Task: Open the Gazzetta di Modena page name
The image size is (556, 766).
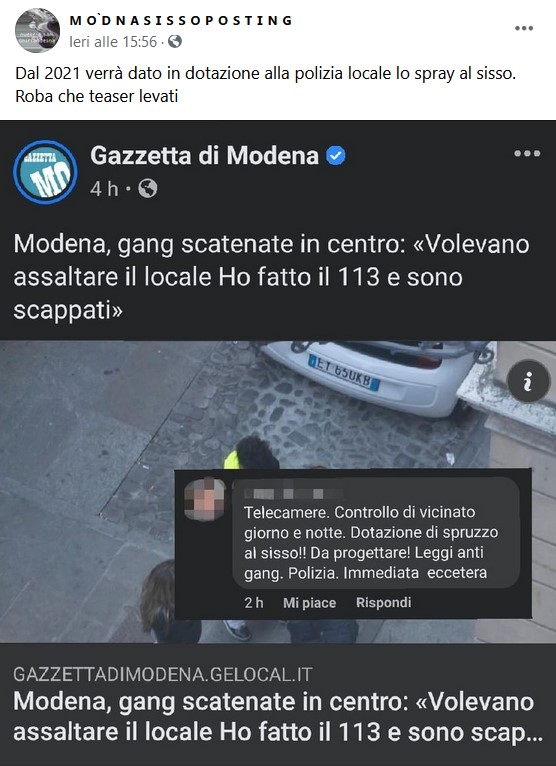Action: 204,156
